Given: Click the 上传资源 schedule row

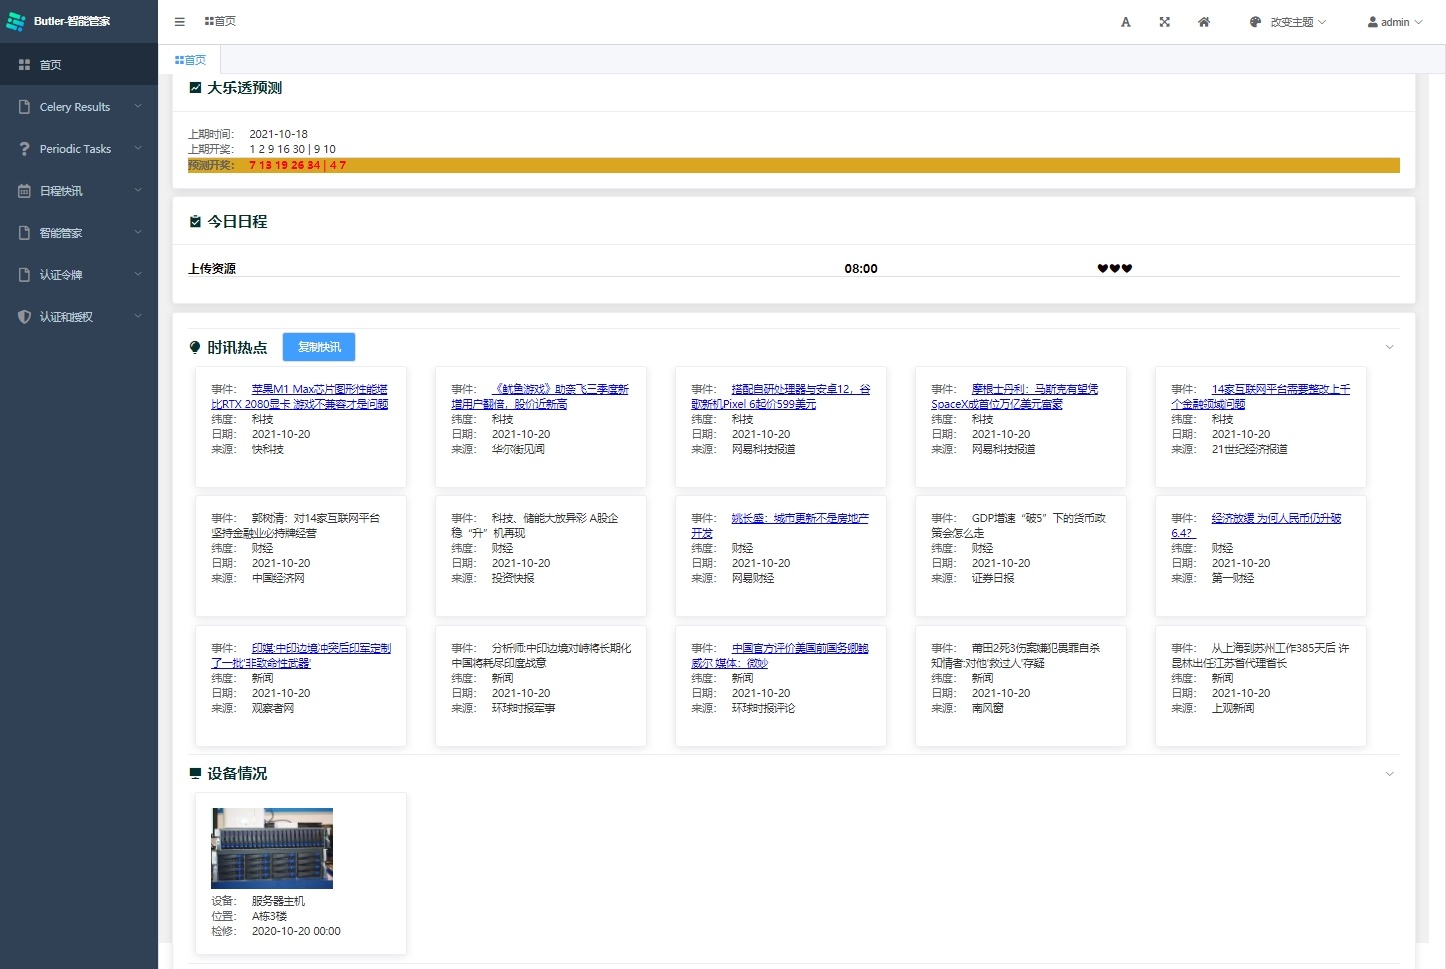Looking at the screenshot, I should coord(794,269).
